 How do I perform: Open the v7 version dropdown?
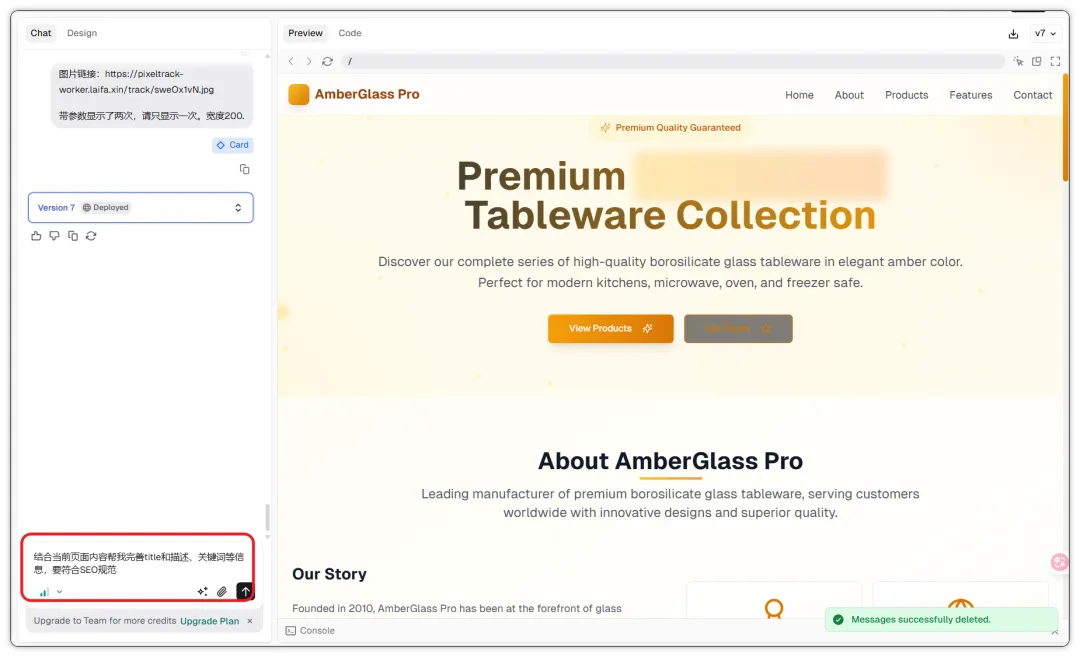pos(1045,33)
